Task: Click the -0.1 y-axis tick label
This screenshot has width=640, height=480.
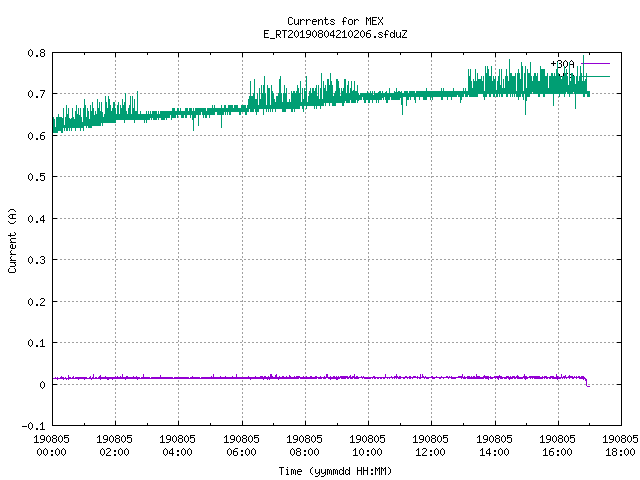Action: click(33, 426)
